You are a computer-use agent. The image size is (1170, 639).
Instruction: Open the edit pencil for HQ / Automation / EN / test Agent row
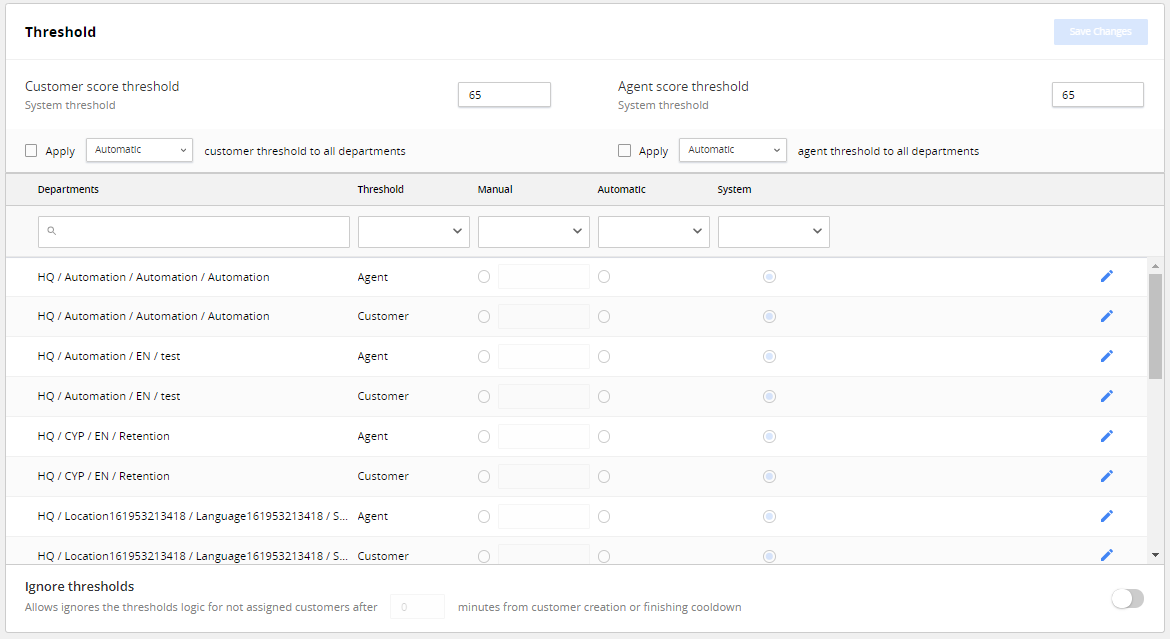(x=1107, y=356)
